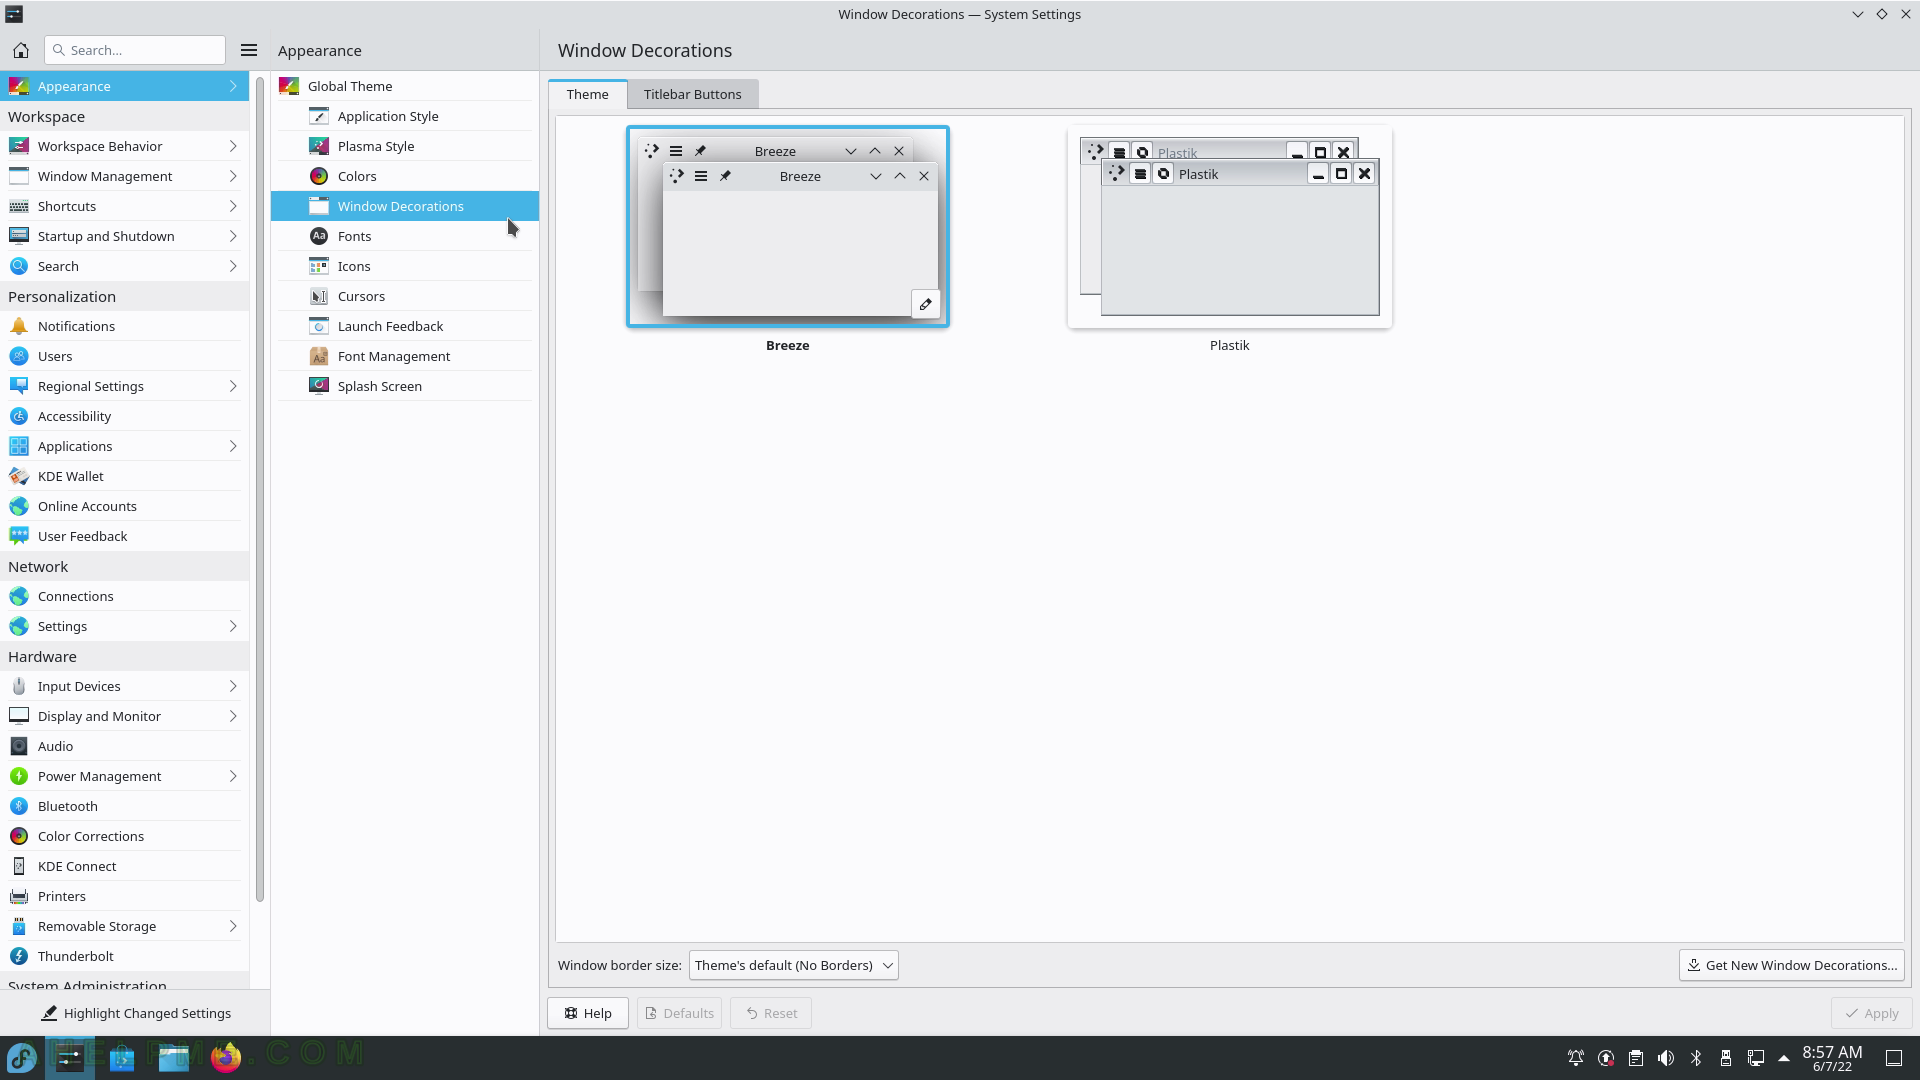Expand the Display and Monitor category
Viewport: 1920px width, 1080px height.
point(124,716)
